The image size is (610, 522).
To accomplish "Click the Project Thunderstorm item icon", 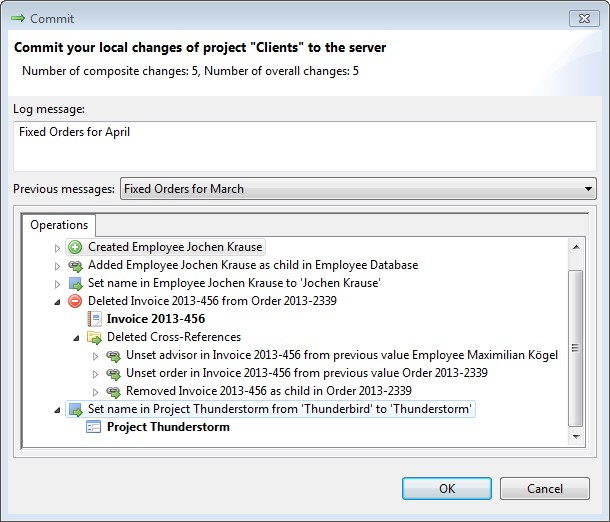I will click(93, 427).
